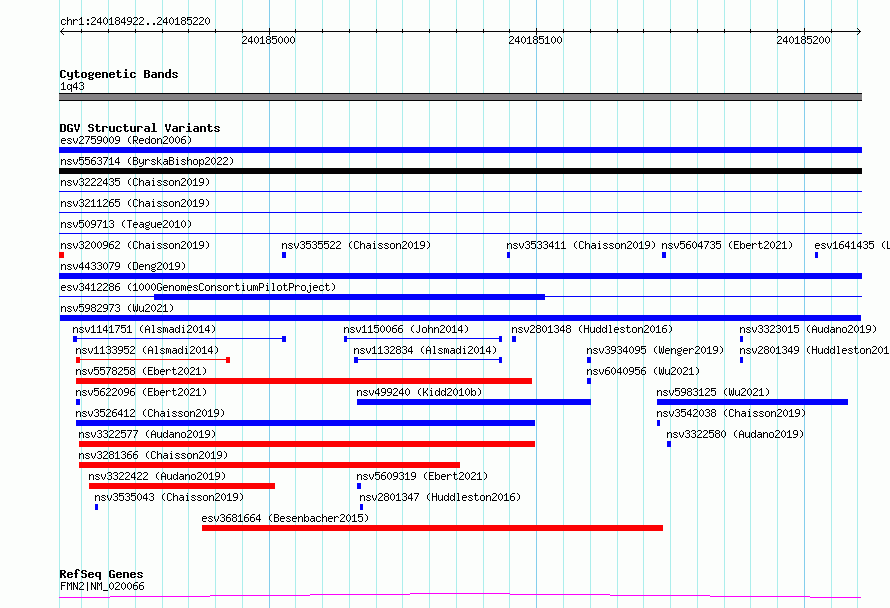
Task: Click the 240185000 ruler position label
Action: pyautogui.click(x=268, y=40)
